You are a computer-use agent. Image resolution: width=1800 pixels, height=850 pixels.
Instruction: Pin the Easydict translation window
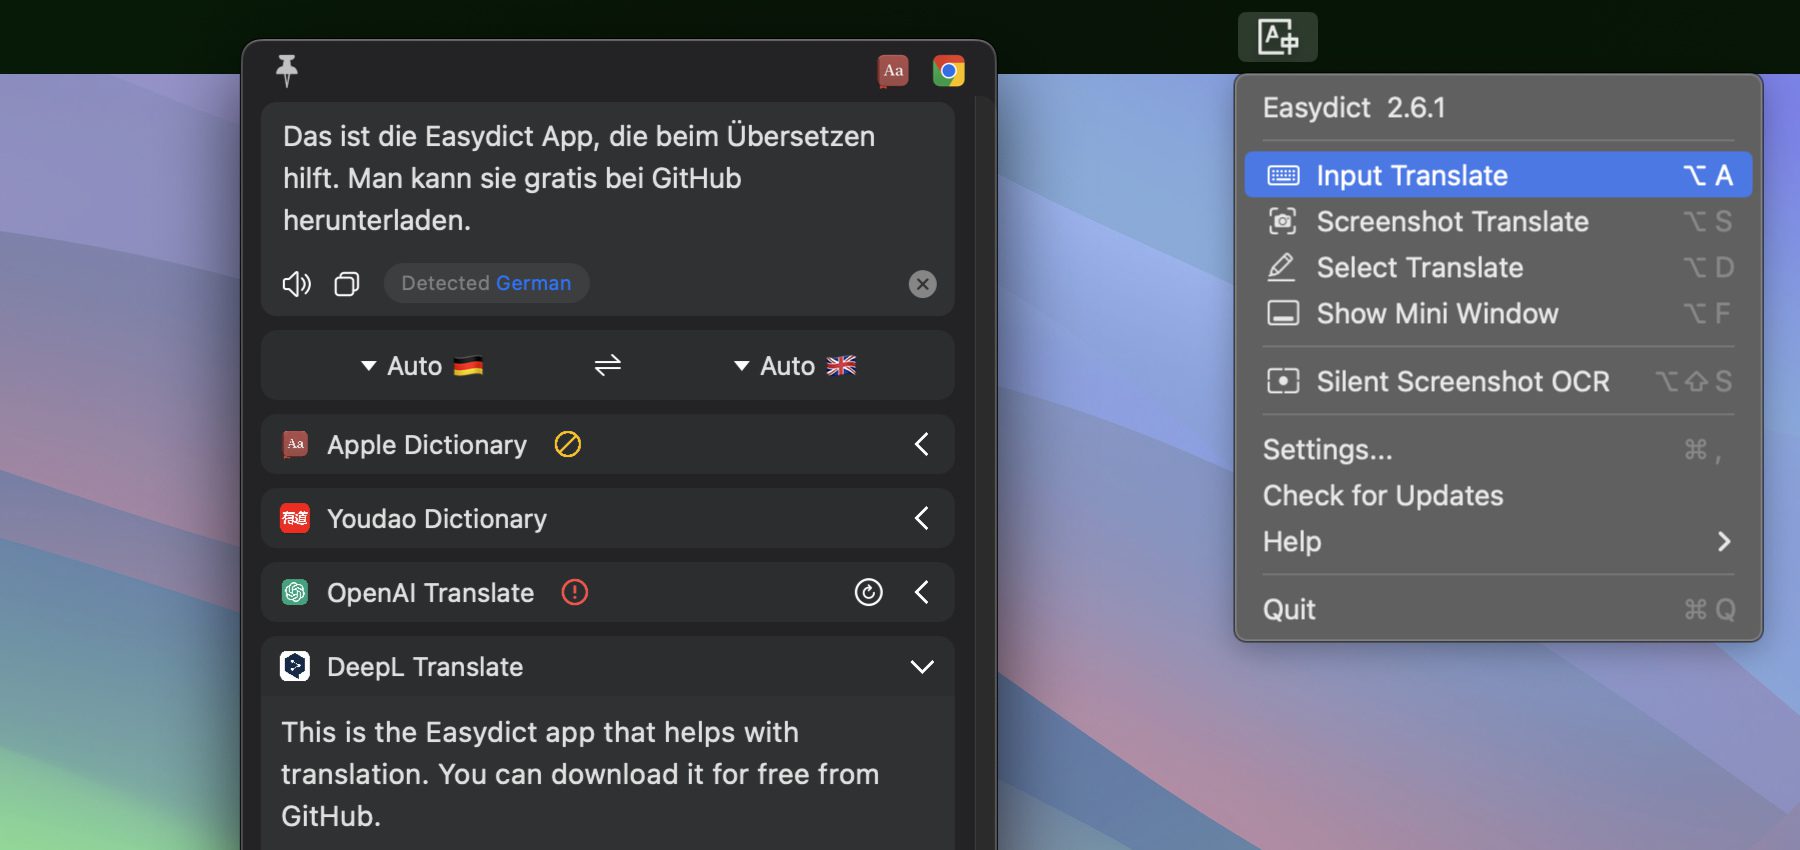(287, 70)
